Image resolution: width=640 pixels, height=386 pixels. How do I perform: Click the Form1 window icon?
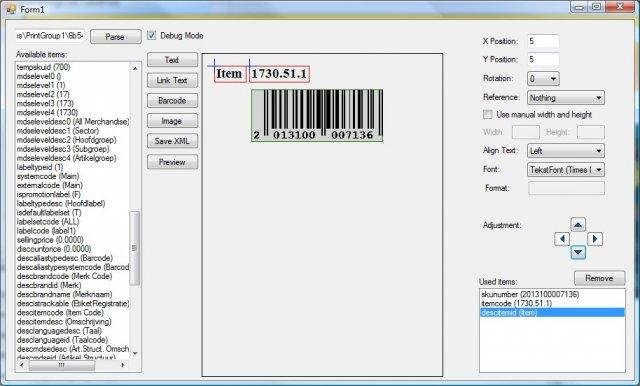pyautogui.click(x=11, y=9)
